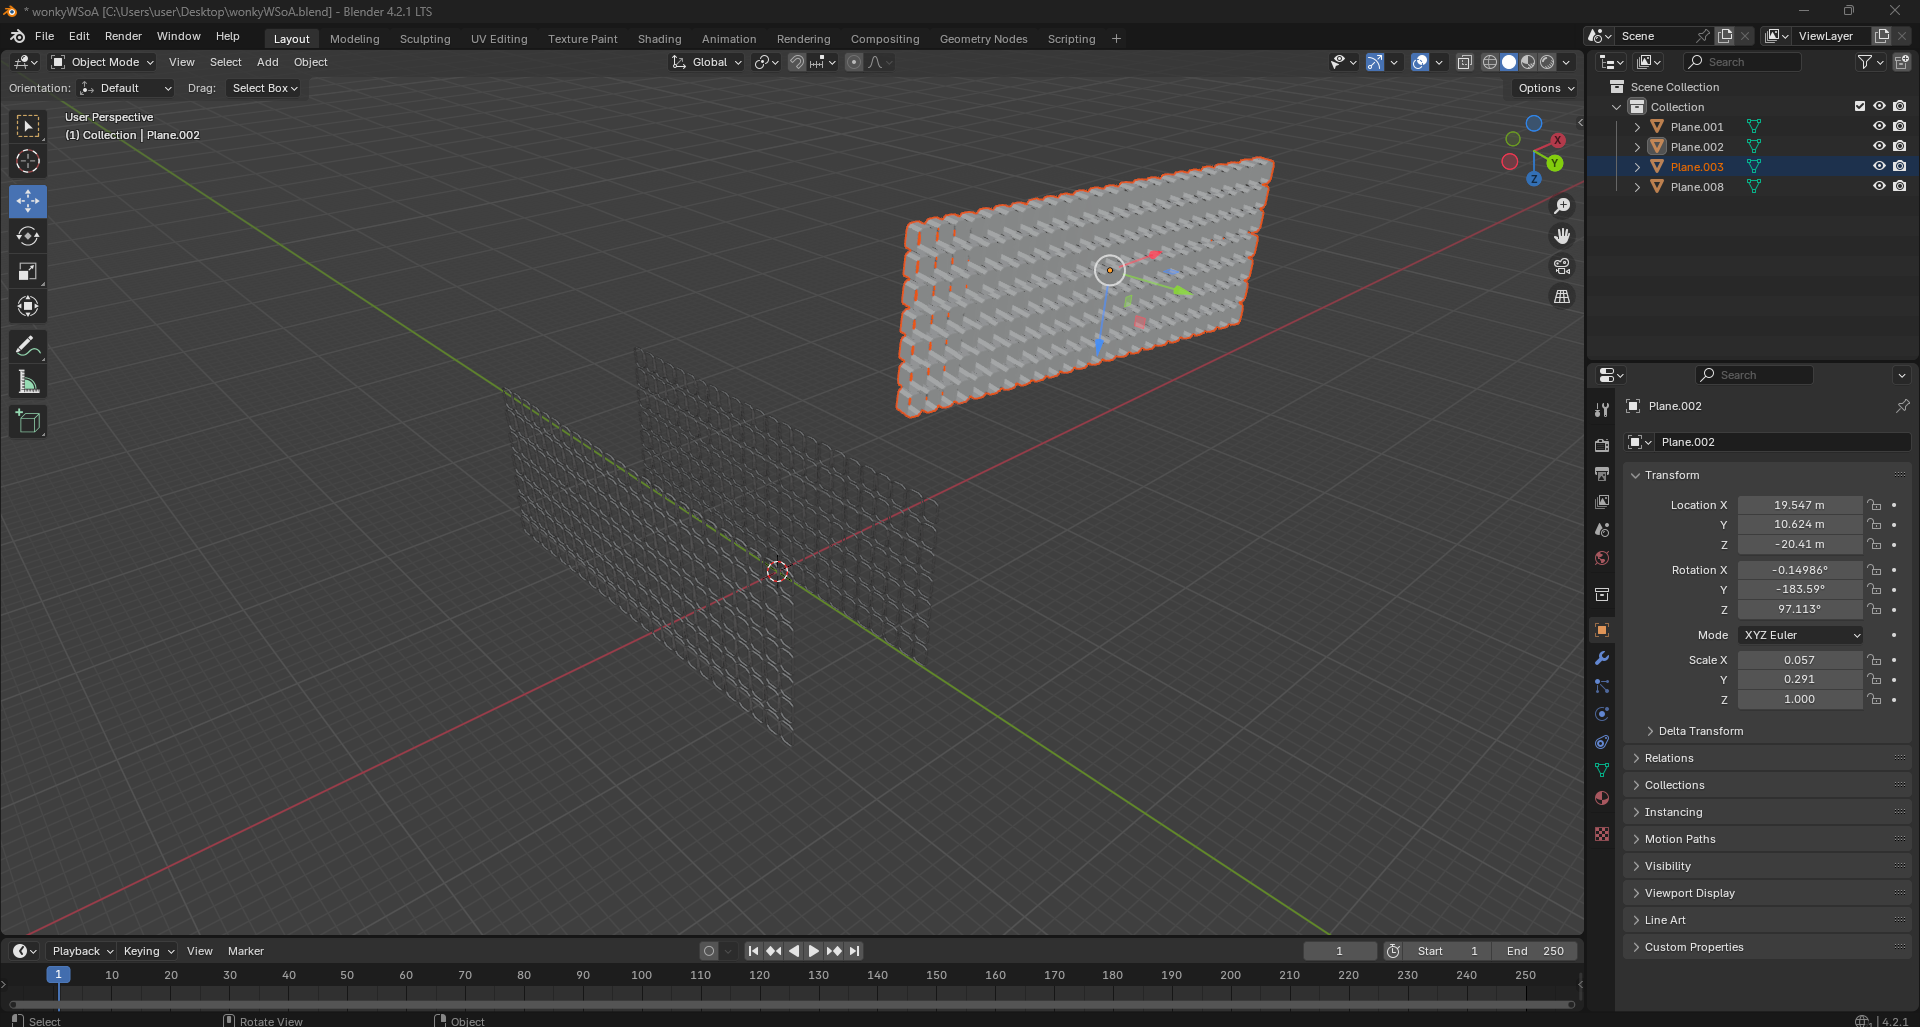Viewport: 1920px width, 1027px height.
Task: Disable Plane.008 in renders camera icon
Action: [1899, 187]
